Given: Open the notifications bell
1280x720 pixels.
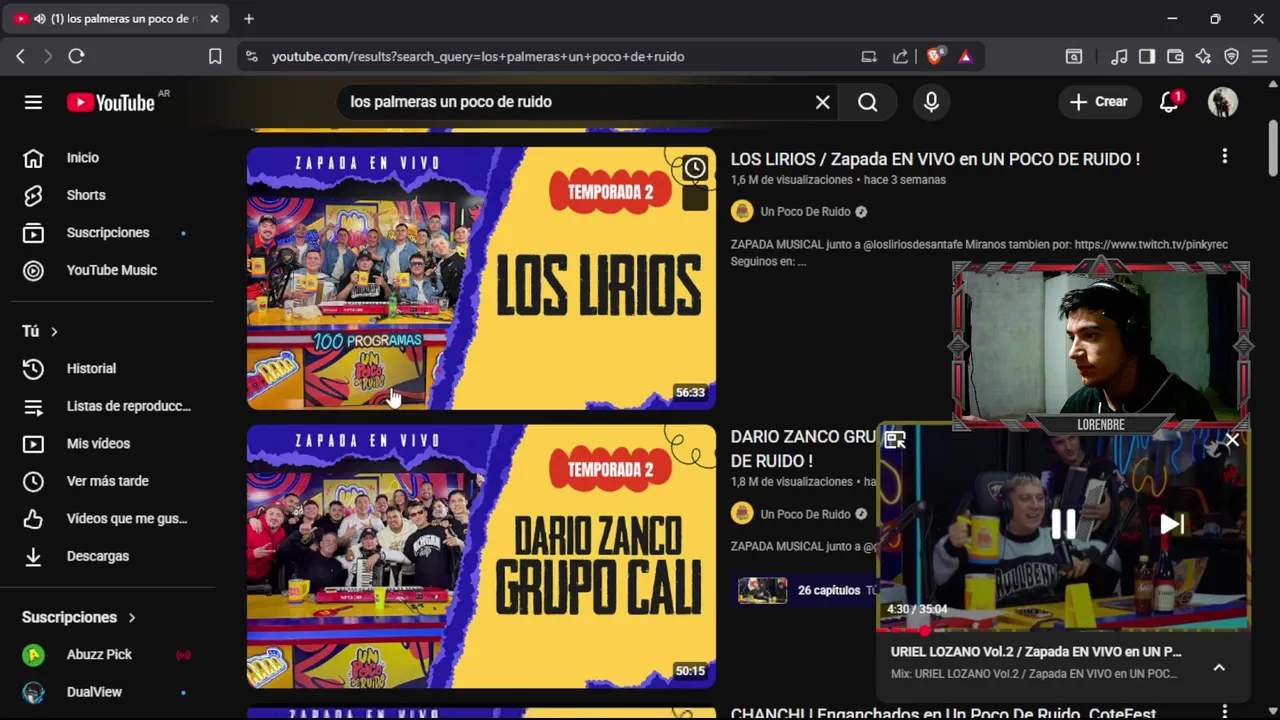Looking at the screenshot, I should pos(1169,102).
